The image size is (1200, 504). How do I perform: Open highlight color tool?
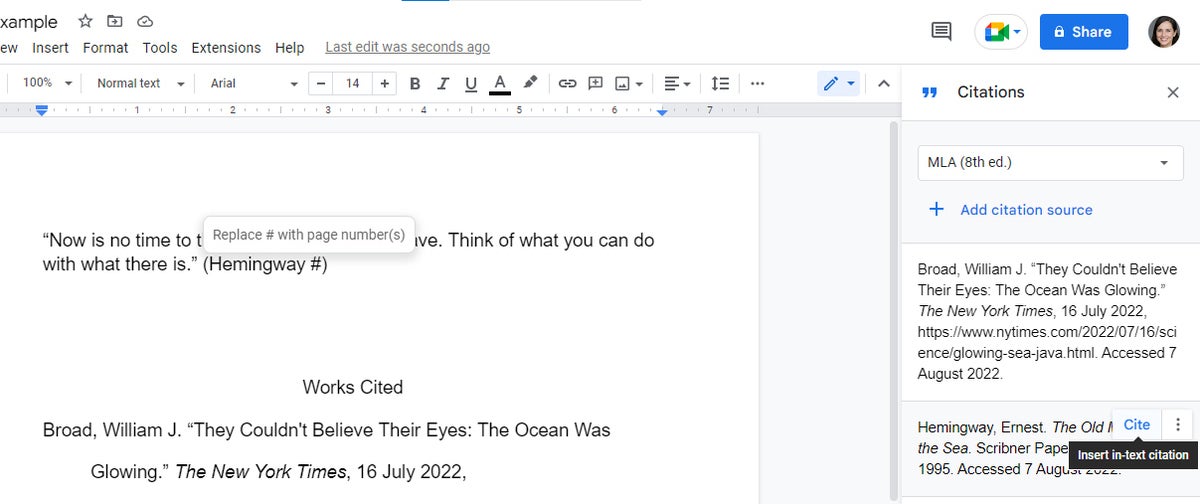(x=530, y=84)
